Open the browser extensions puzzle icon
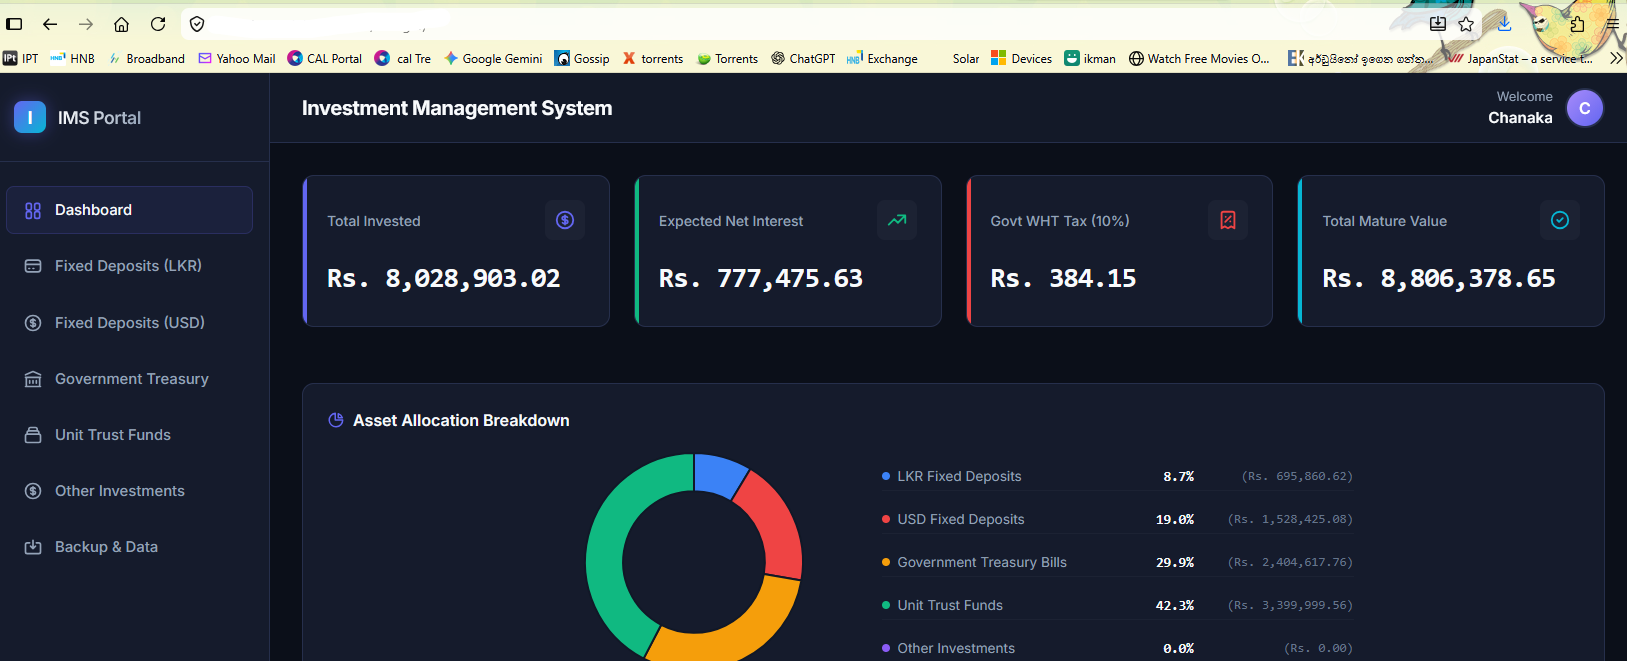Viewport: 1627px width, 661px height. pos(1577,24)
